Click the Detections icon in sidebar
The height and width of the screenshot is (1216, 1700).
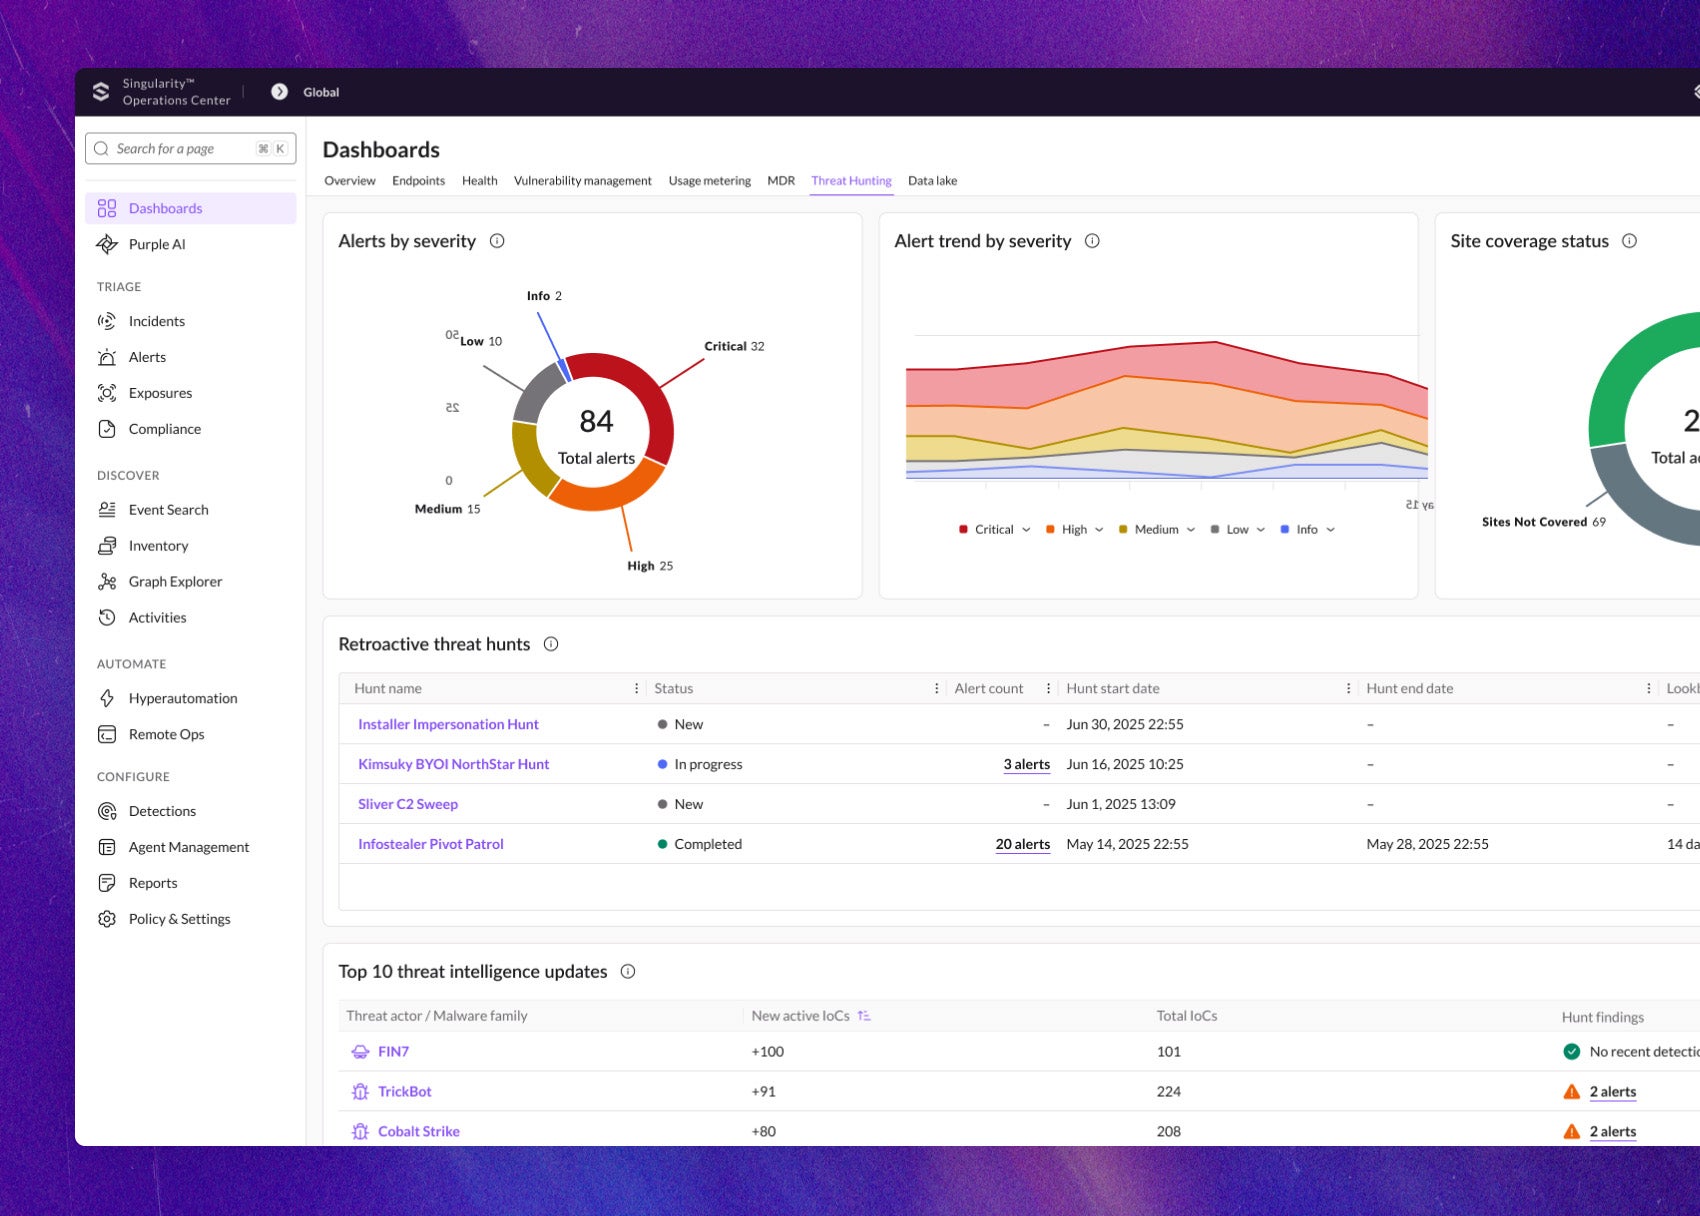pyautogui.click(x=107, y=811)
